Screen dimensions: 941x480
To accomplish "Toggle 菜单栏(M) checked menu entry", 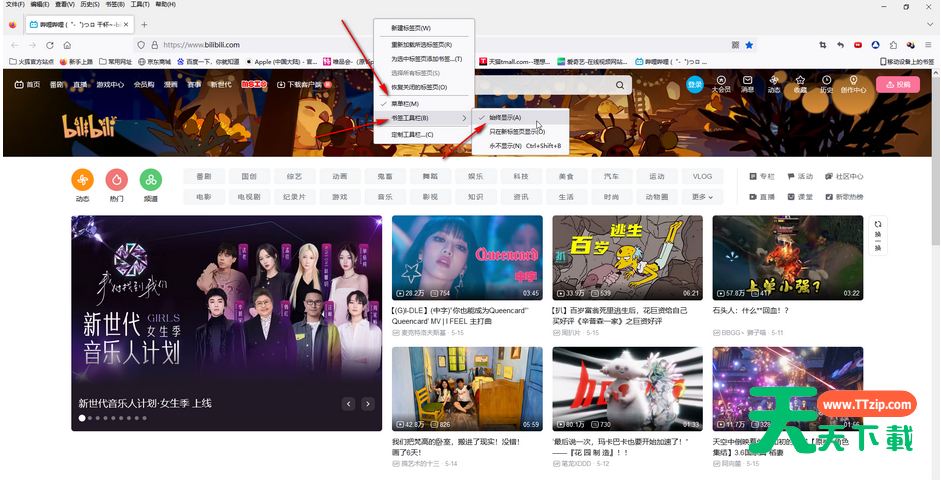I will tap(424, 104).
